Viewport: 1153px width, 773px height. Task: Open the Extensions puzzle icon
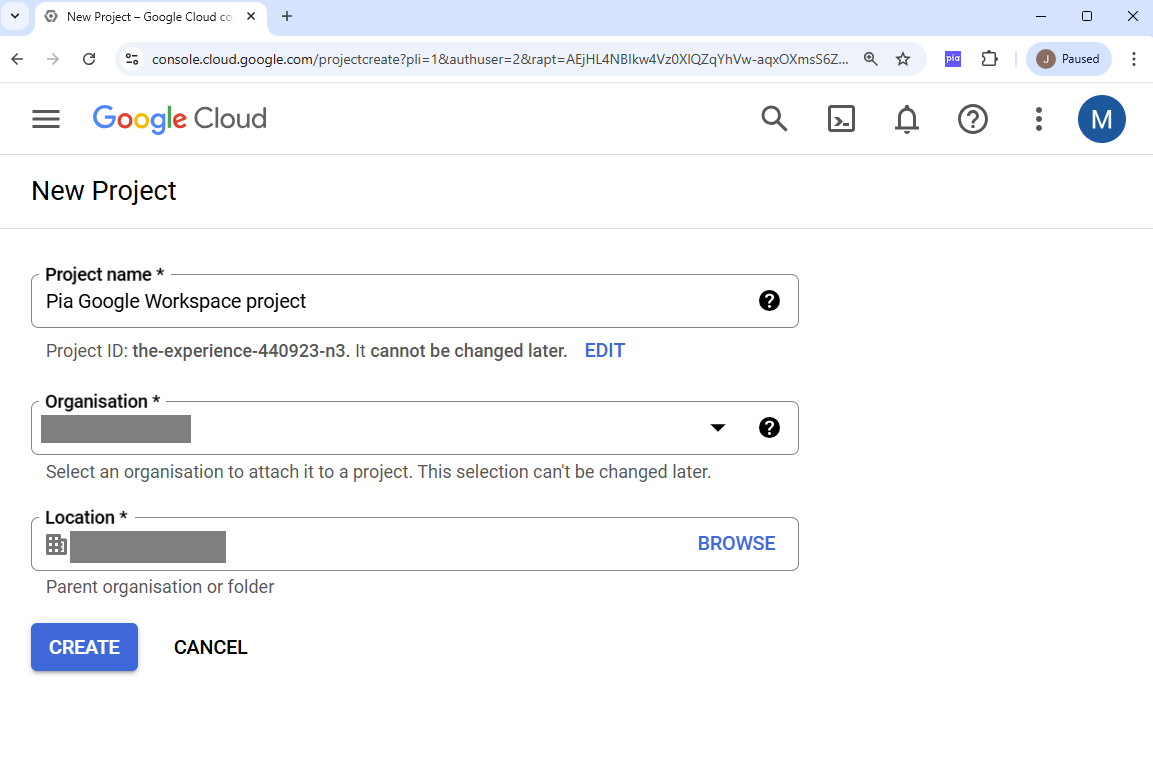pyautogui.click(x=990, y=59)
